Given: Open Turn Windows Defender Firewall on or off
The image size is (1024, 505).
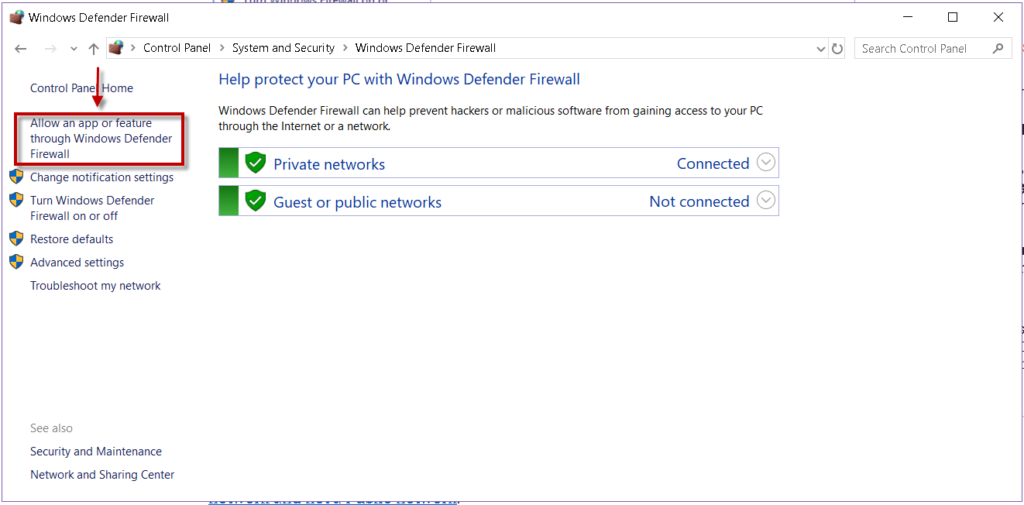Looking at the screenshot, I should click(92, 208).
